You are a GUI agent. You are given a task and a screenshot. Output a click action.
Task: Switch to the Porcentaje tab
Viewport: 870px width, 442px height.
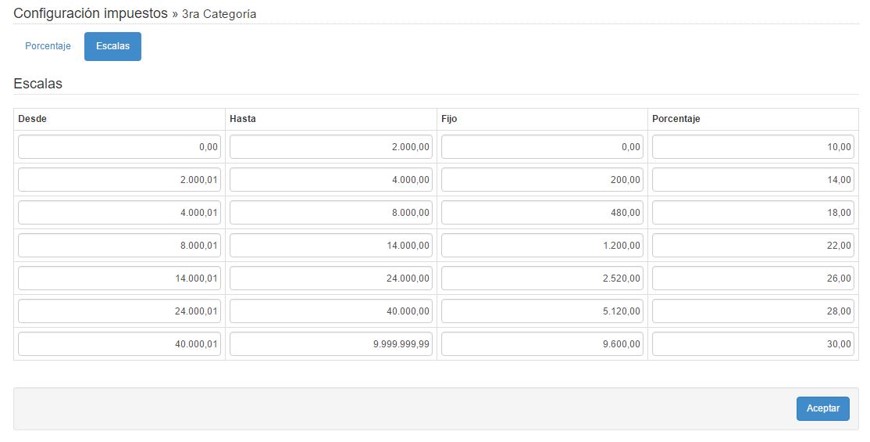[x=48, y=47]
